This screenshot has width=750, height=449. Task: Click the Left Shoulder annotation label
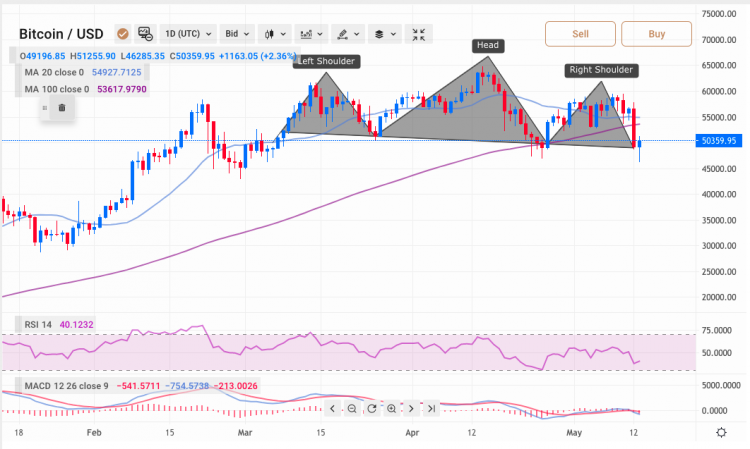[326, 61]
